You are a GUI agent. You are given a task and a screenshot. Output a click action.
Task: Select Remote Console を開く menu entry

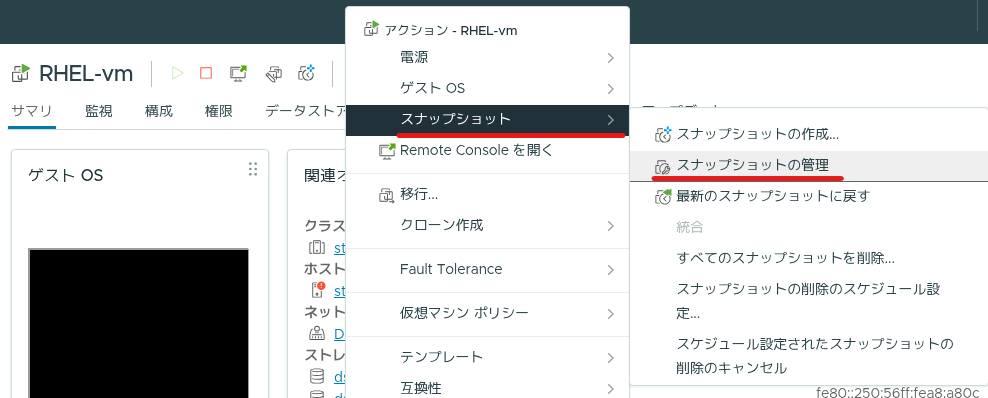coord(487,151)
